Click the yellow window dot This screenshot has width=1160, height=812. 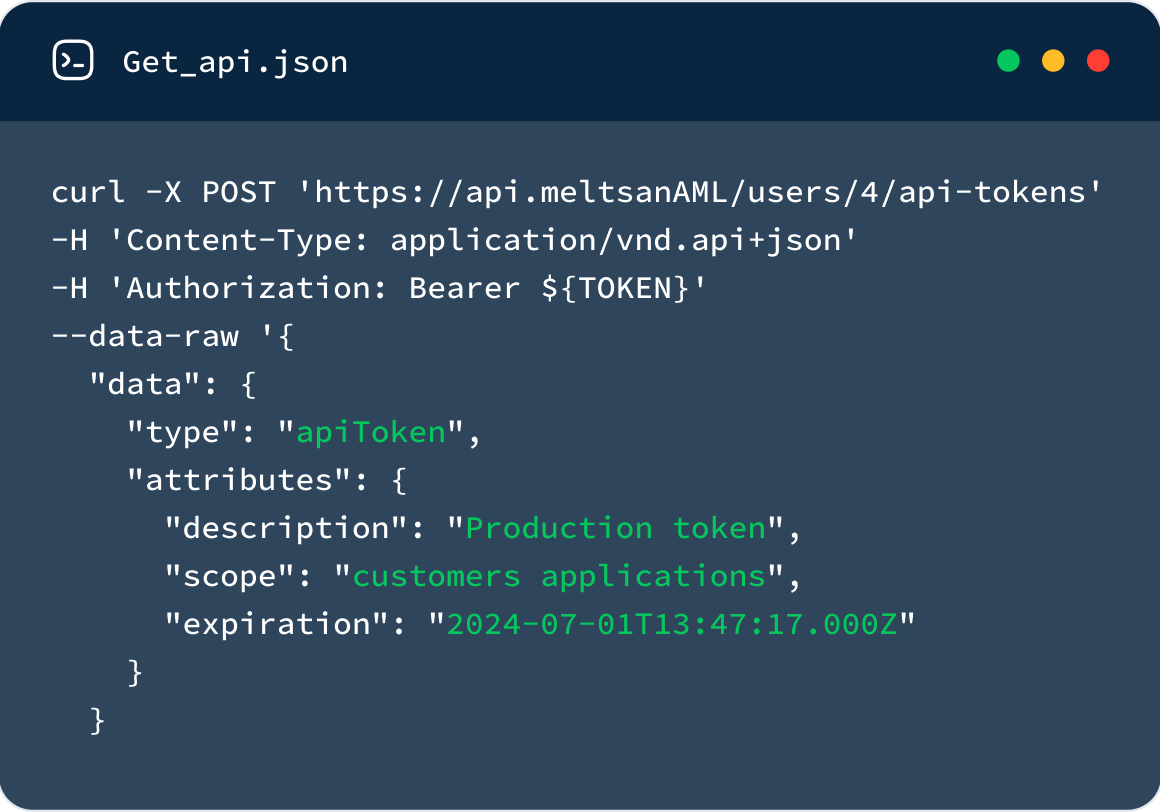point(1053,61)
